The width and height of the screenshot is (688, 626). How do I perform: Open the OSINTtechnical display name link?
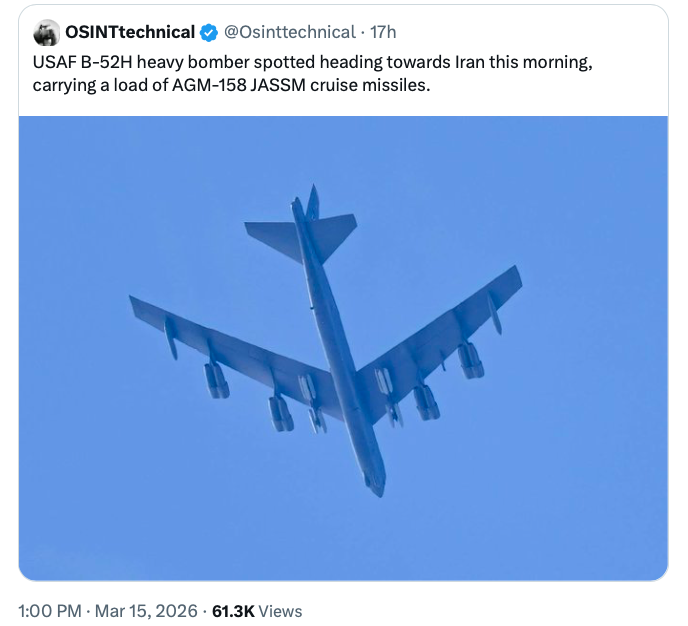[130, 33]
